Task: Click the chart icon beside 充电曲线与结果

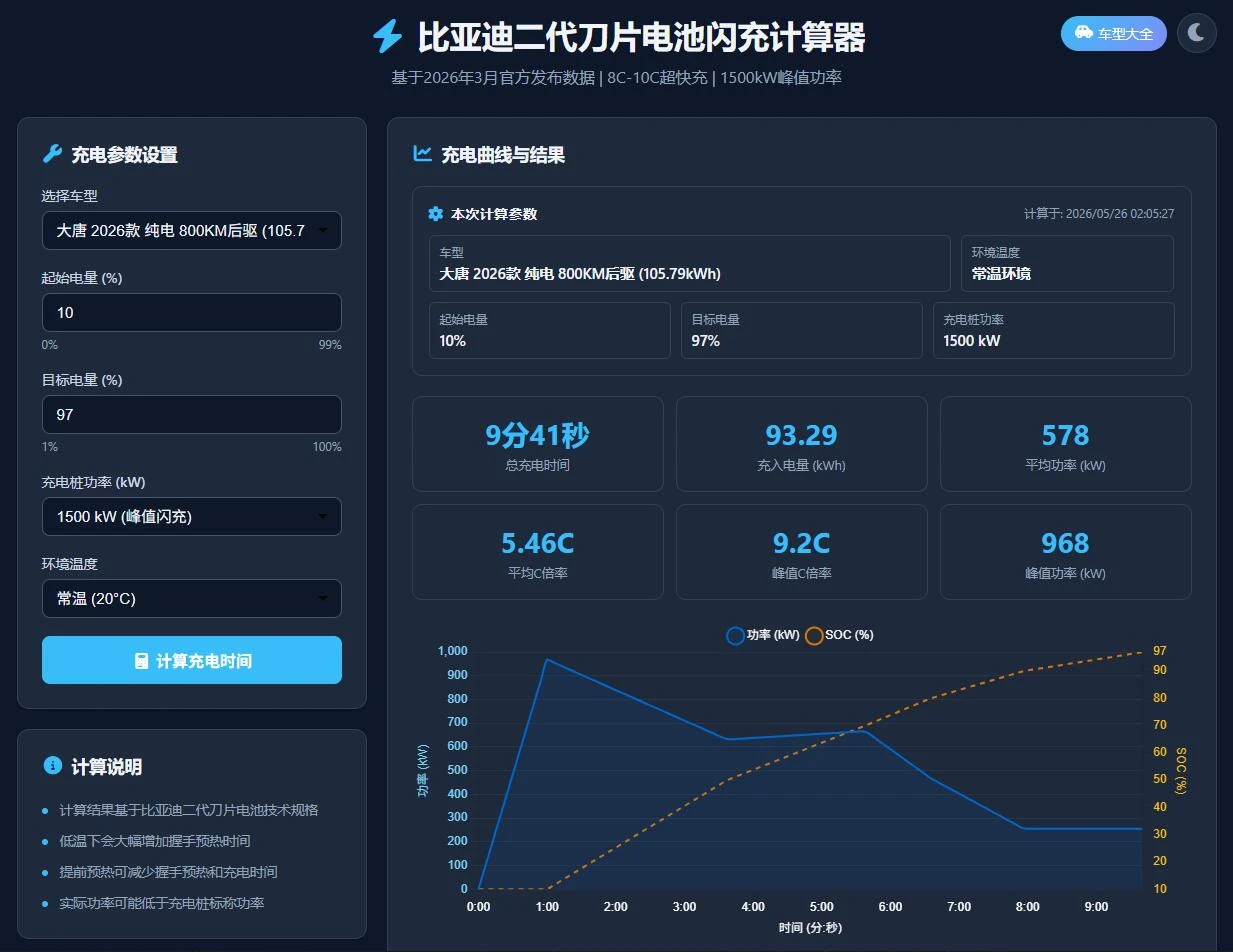Action: 422,154
